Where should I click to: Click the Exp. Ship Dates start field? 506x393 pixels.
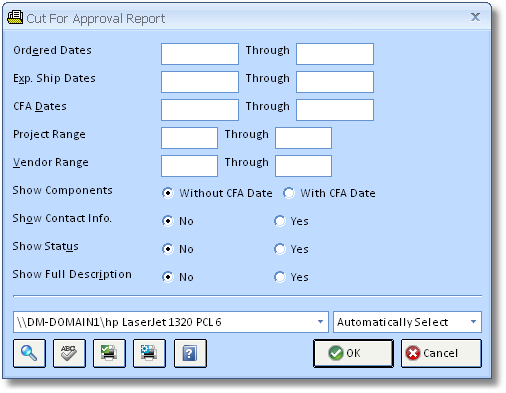(x=200, y=82)
